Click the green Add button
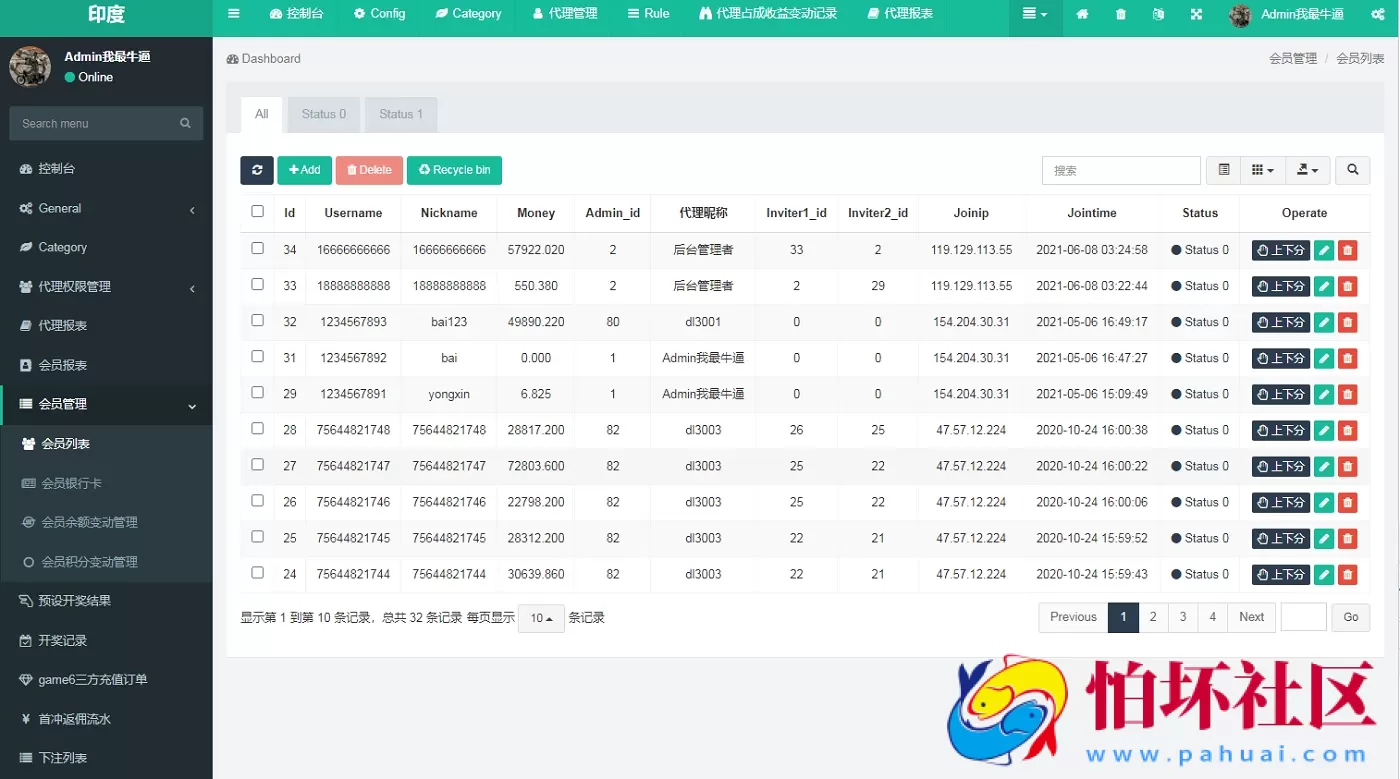Image resolution: width=1400 pixels, height=779 pixels. pos(305,170)
